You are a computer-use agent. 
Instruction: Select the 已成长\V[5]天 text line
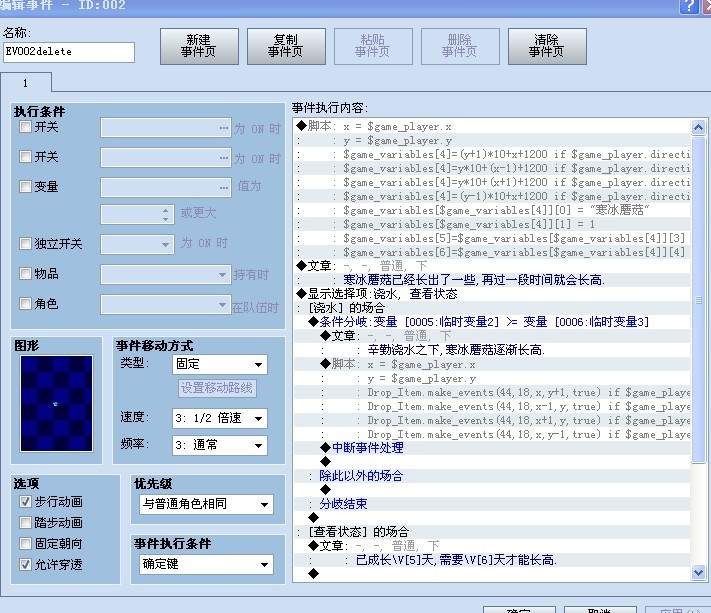coord(492,560)
